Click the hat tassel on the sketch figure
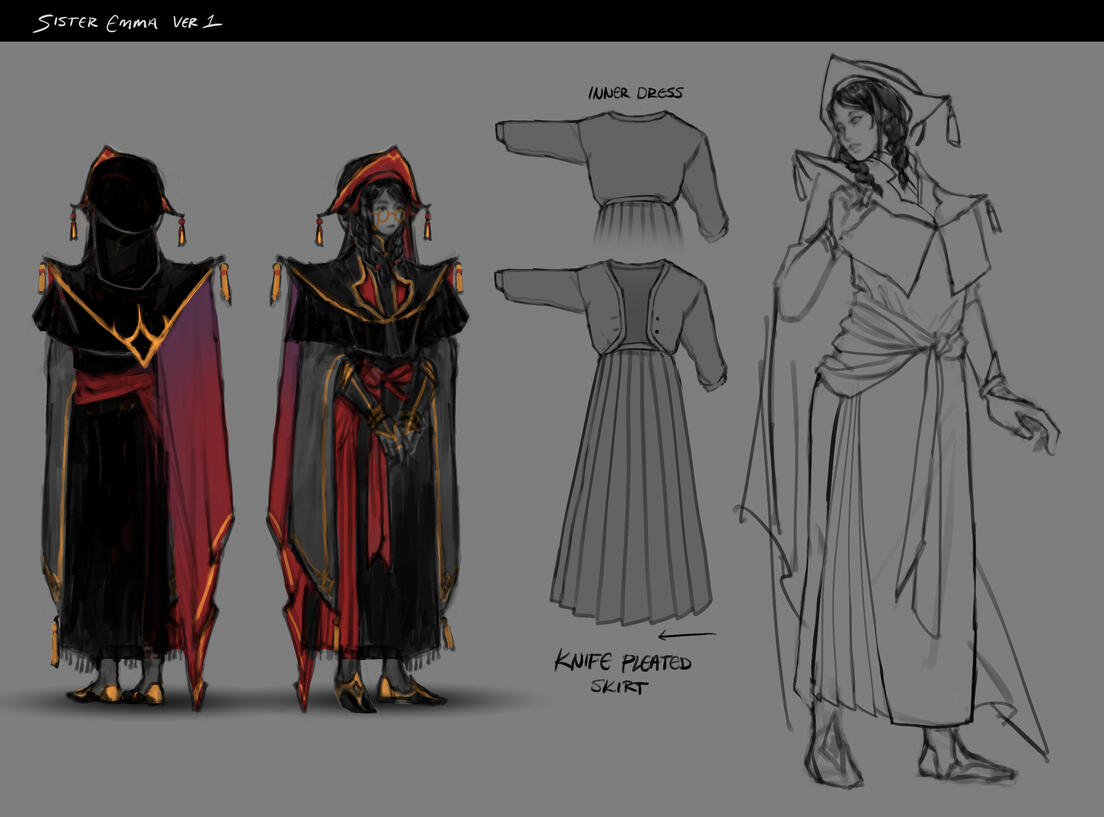 click(x=952, y=128)
